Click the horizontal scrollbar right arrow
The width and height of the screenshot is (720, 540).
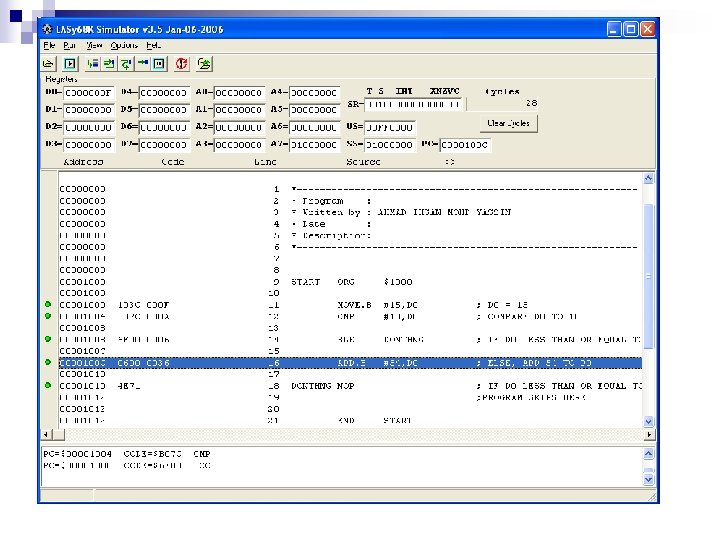[649, 434]
